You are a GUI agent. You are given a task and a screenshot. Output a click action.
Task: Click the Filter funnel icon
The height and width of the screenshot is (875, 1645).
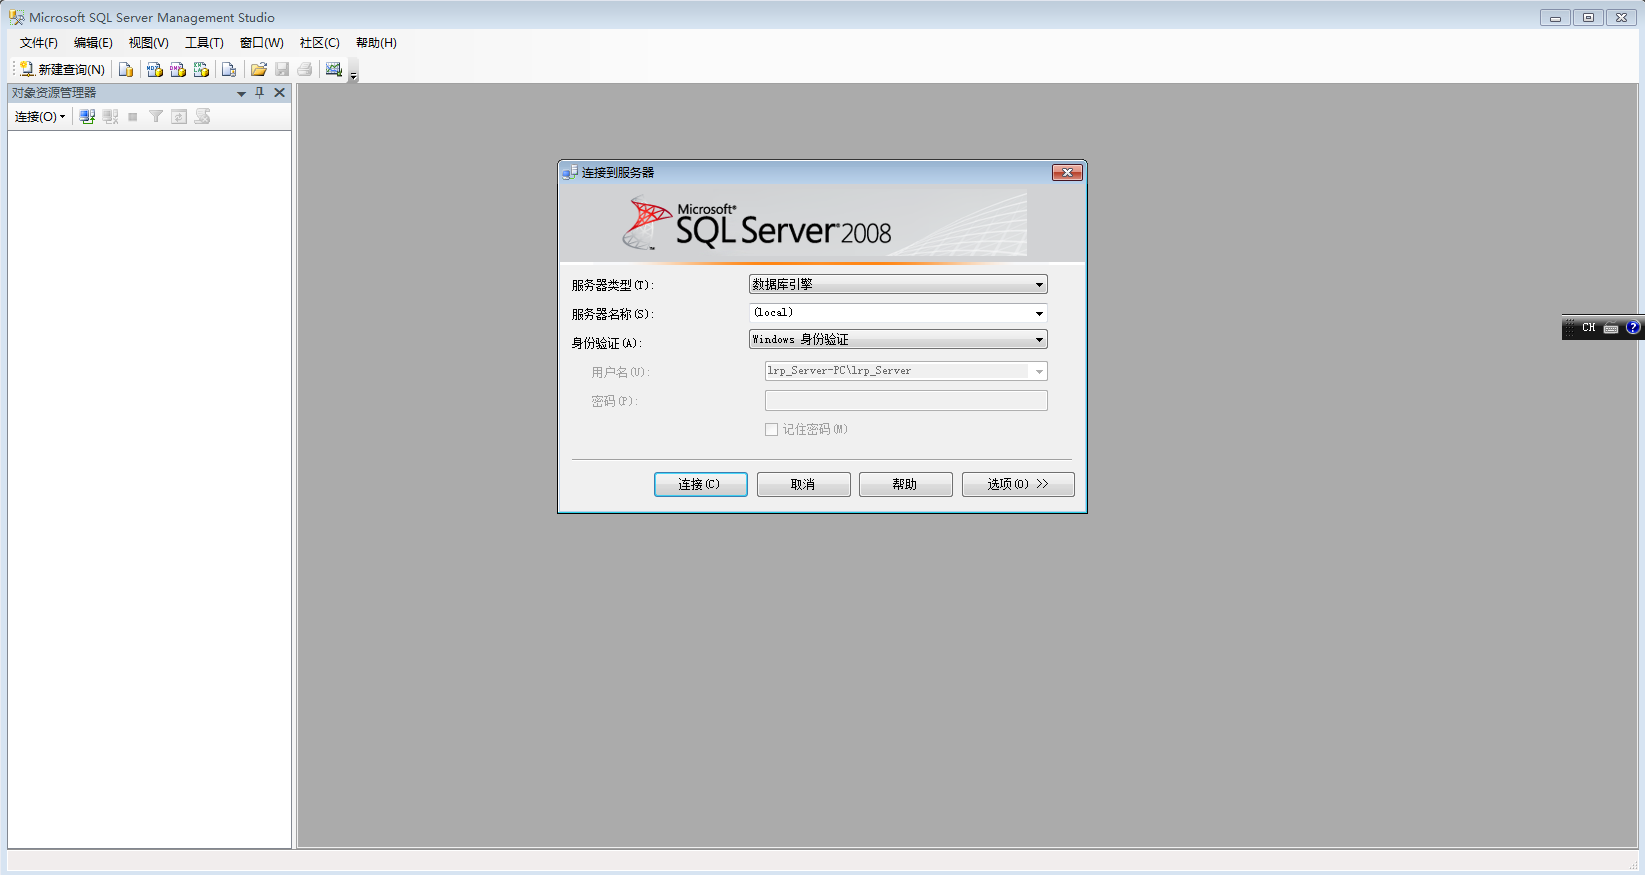(x=156, y=117)
